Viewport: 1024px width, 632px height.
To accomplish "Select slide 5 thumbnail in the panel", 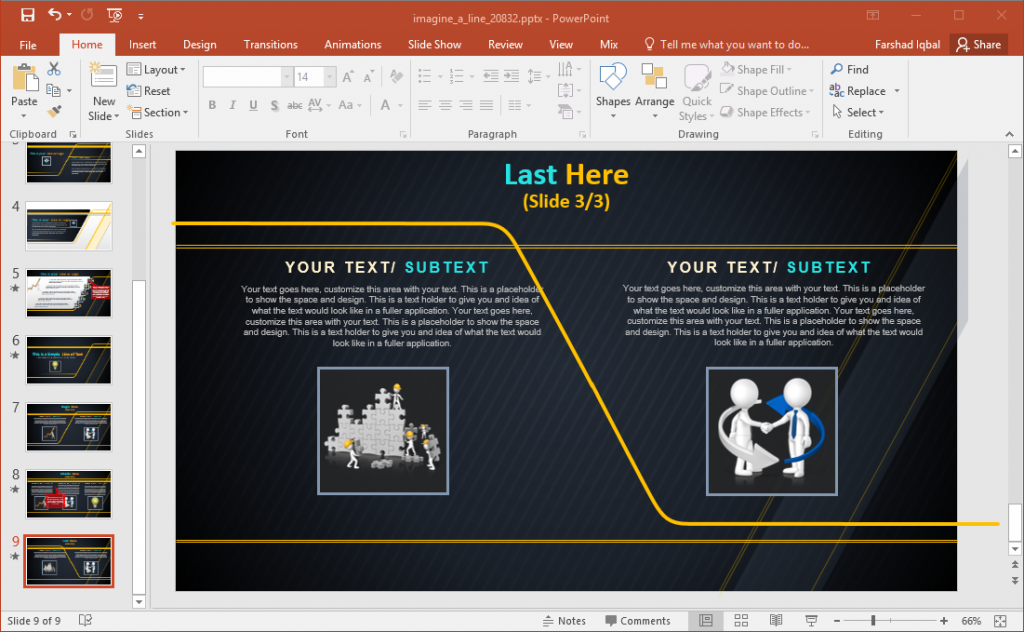I will [x=68, y=293].
